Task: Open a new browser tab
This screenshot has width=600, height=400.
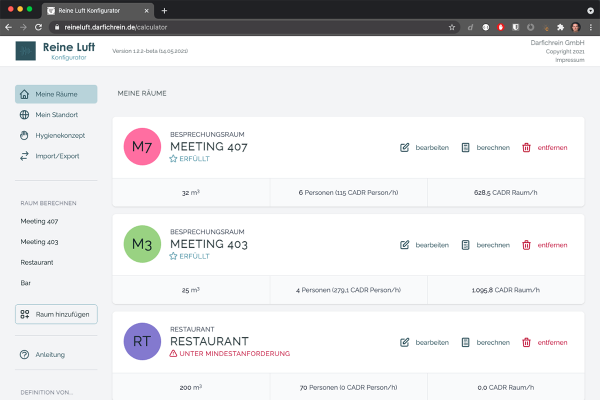Action: point(165,9)
